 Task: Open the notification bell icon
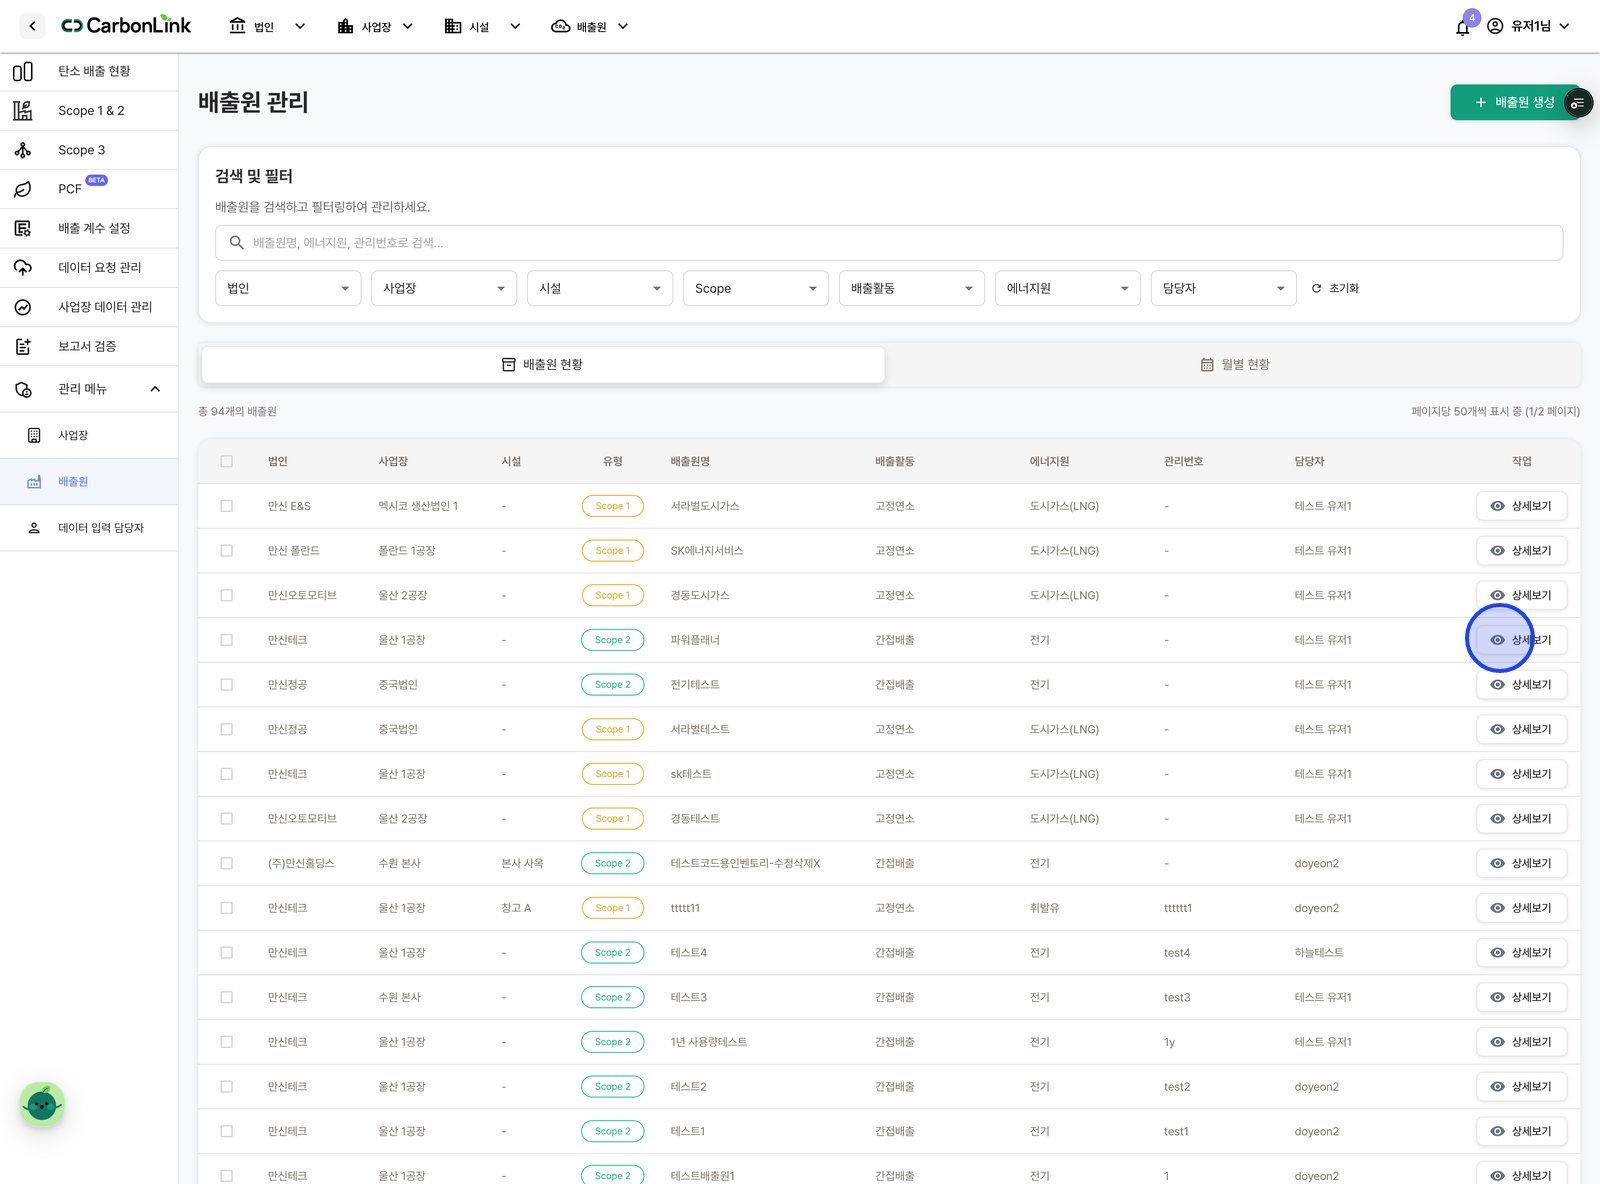pos(1462,27)
